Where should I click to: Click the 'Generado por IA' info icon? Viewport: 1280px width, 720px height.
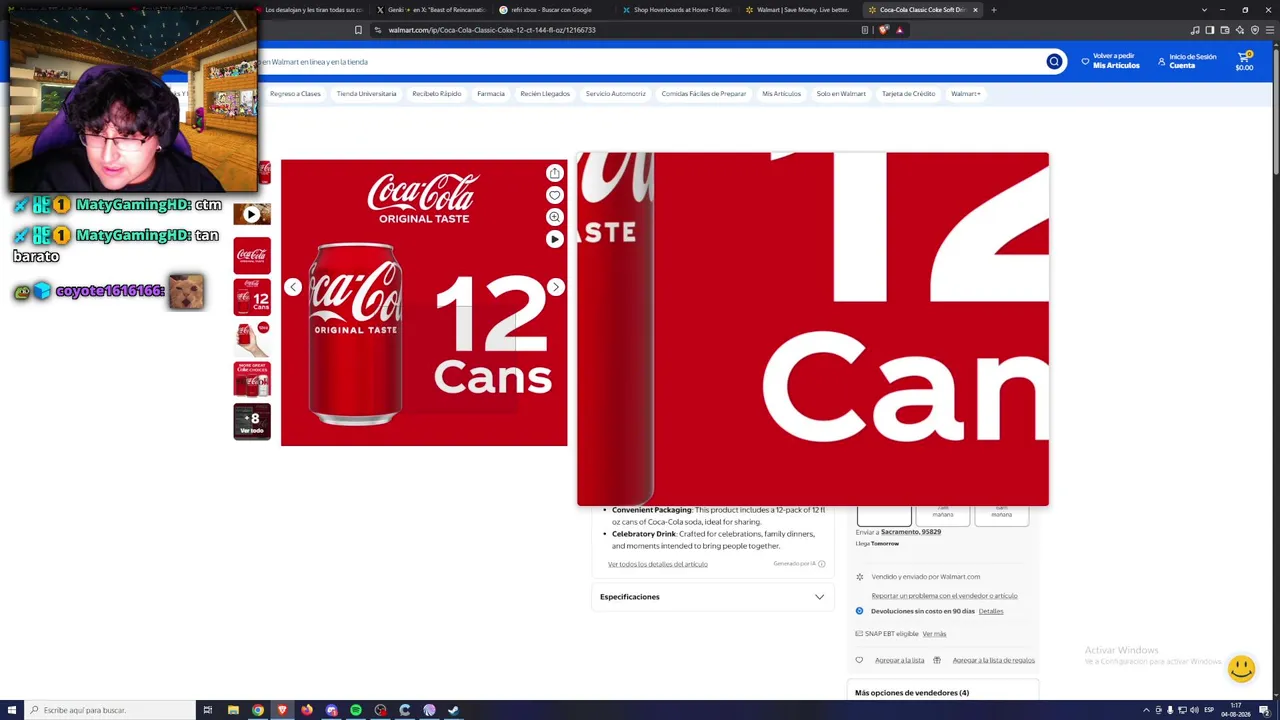[x=822, y=564]
